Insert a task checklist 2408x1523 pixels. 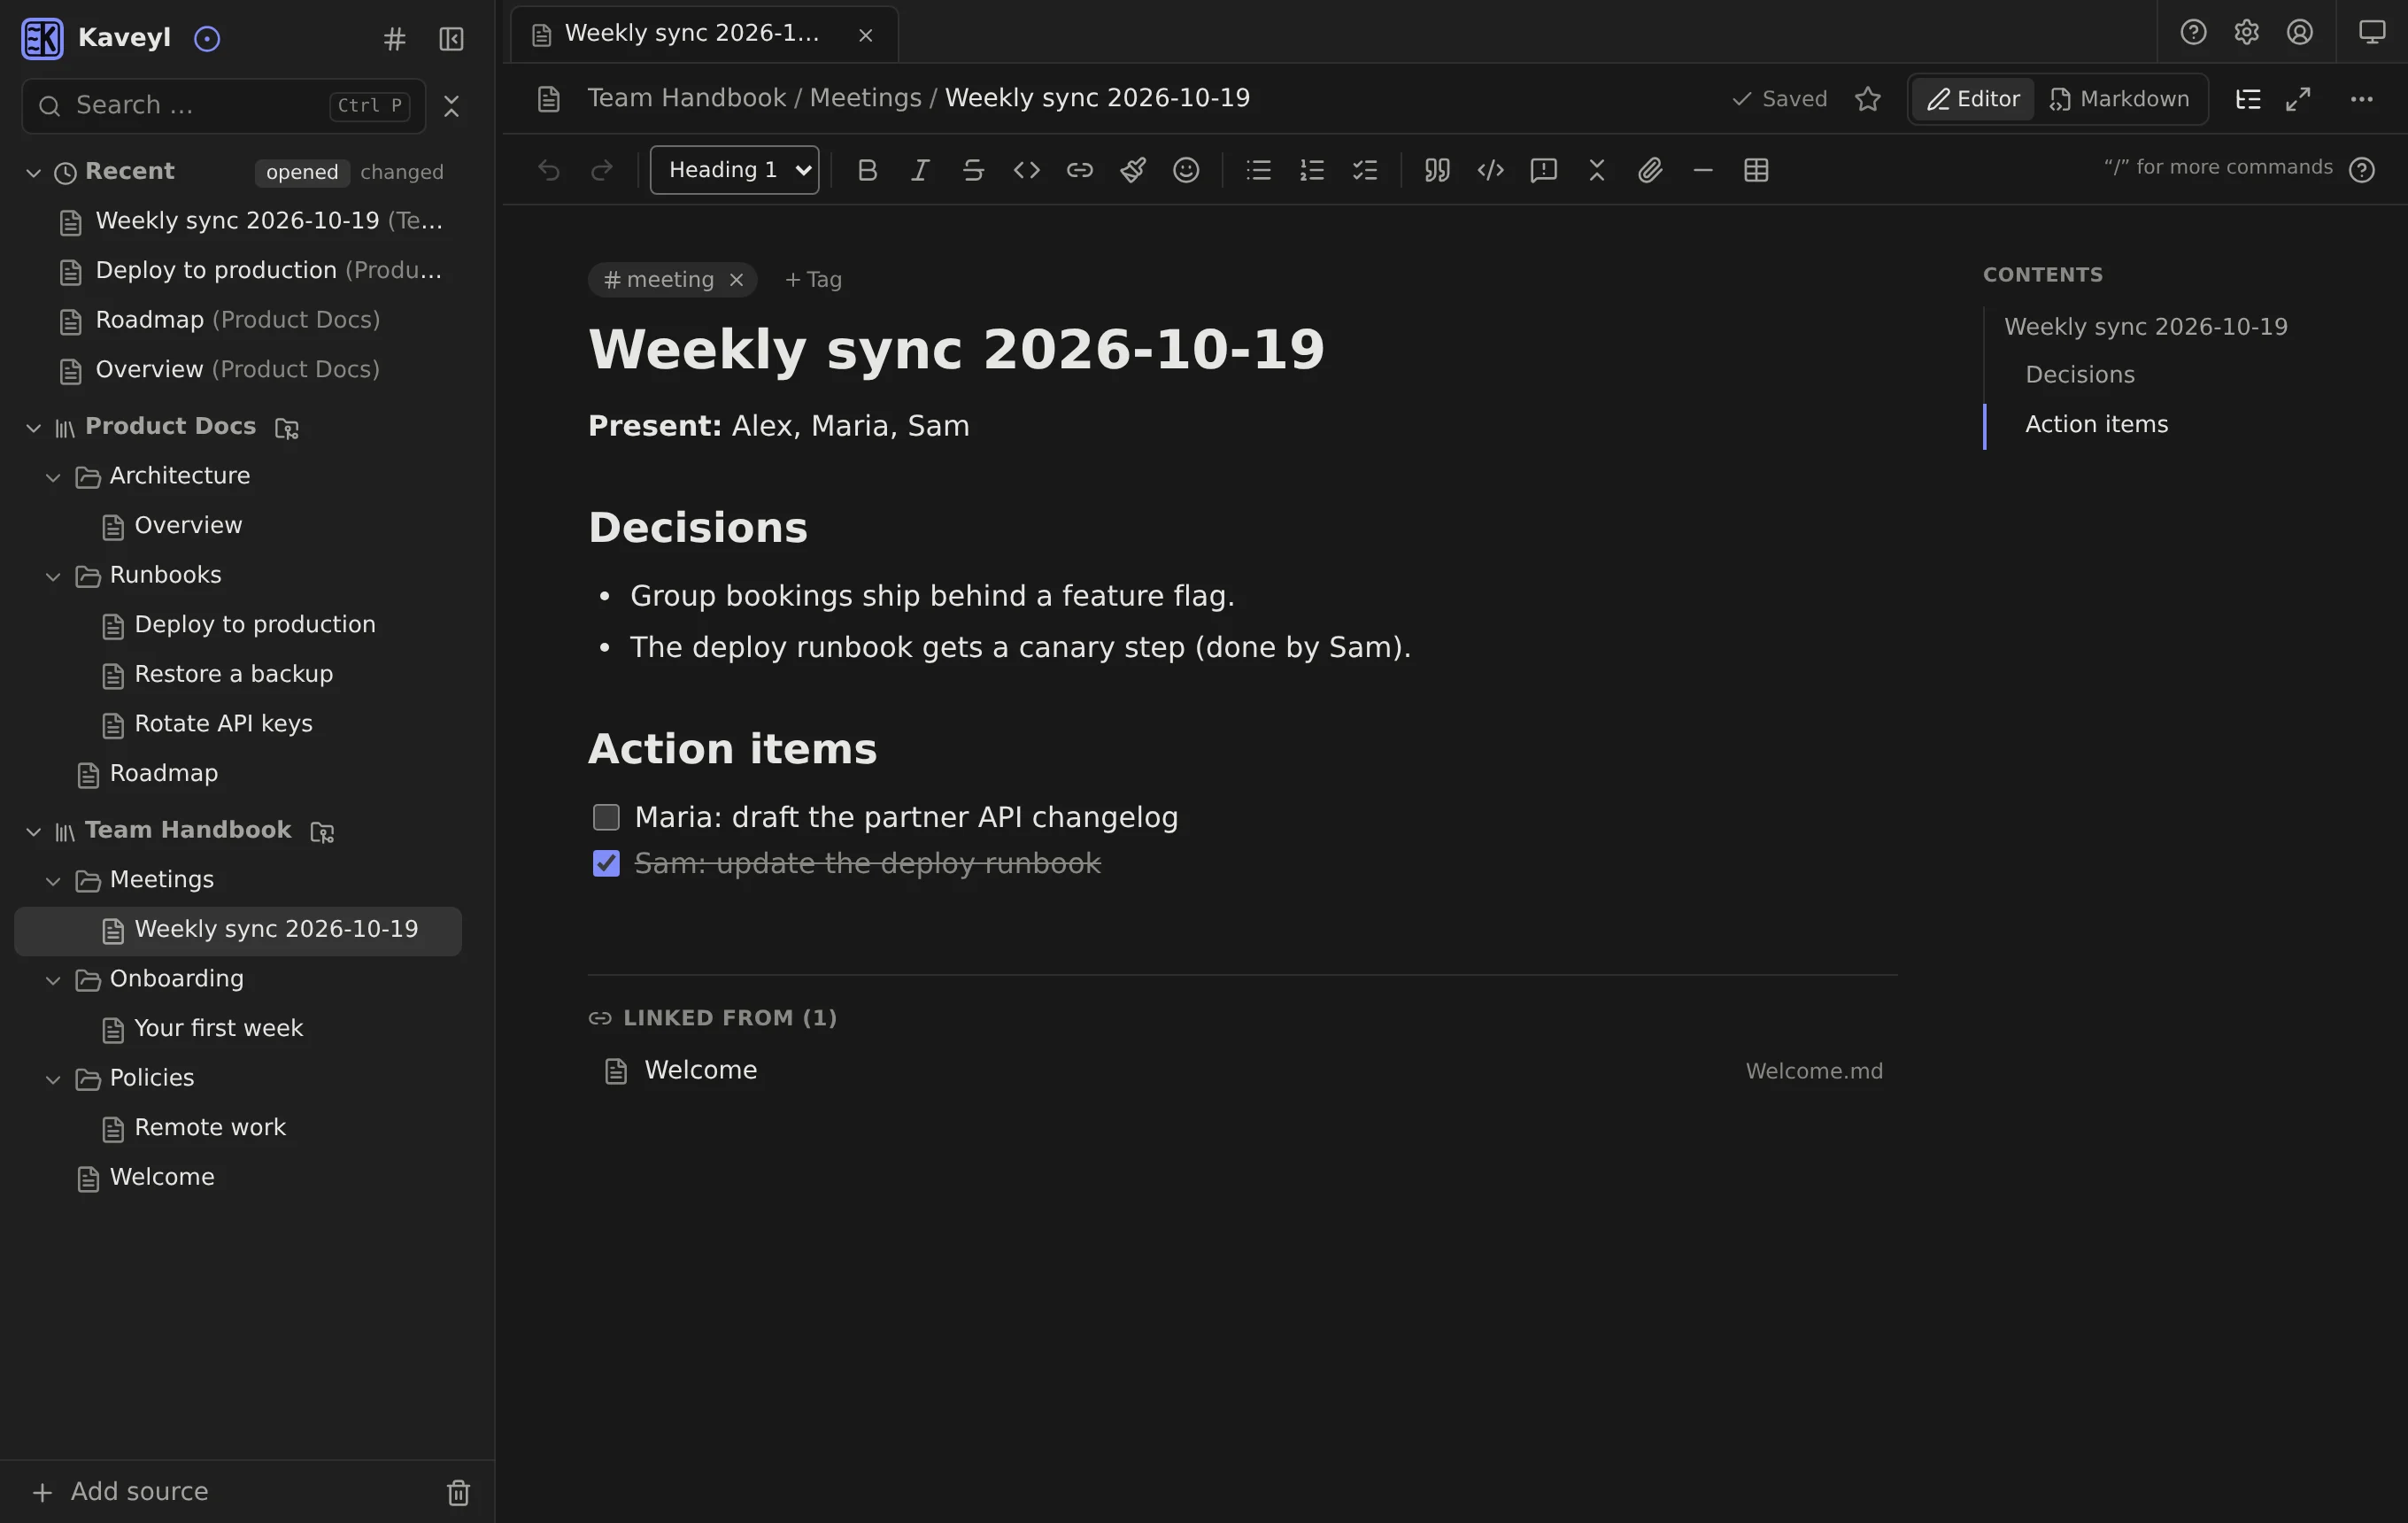pyautogui.click(x=1365, y=170)
